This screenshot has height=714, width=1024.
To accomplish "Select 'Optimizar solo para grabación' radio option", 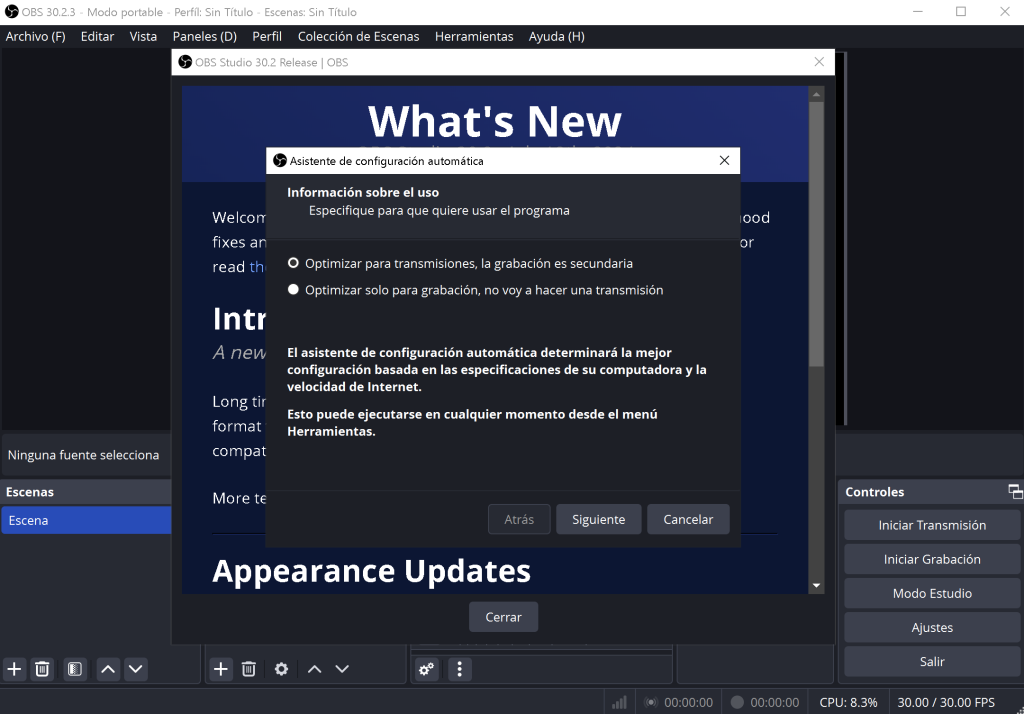I will click(293, 290).
